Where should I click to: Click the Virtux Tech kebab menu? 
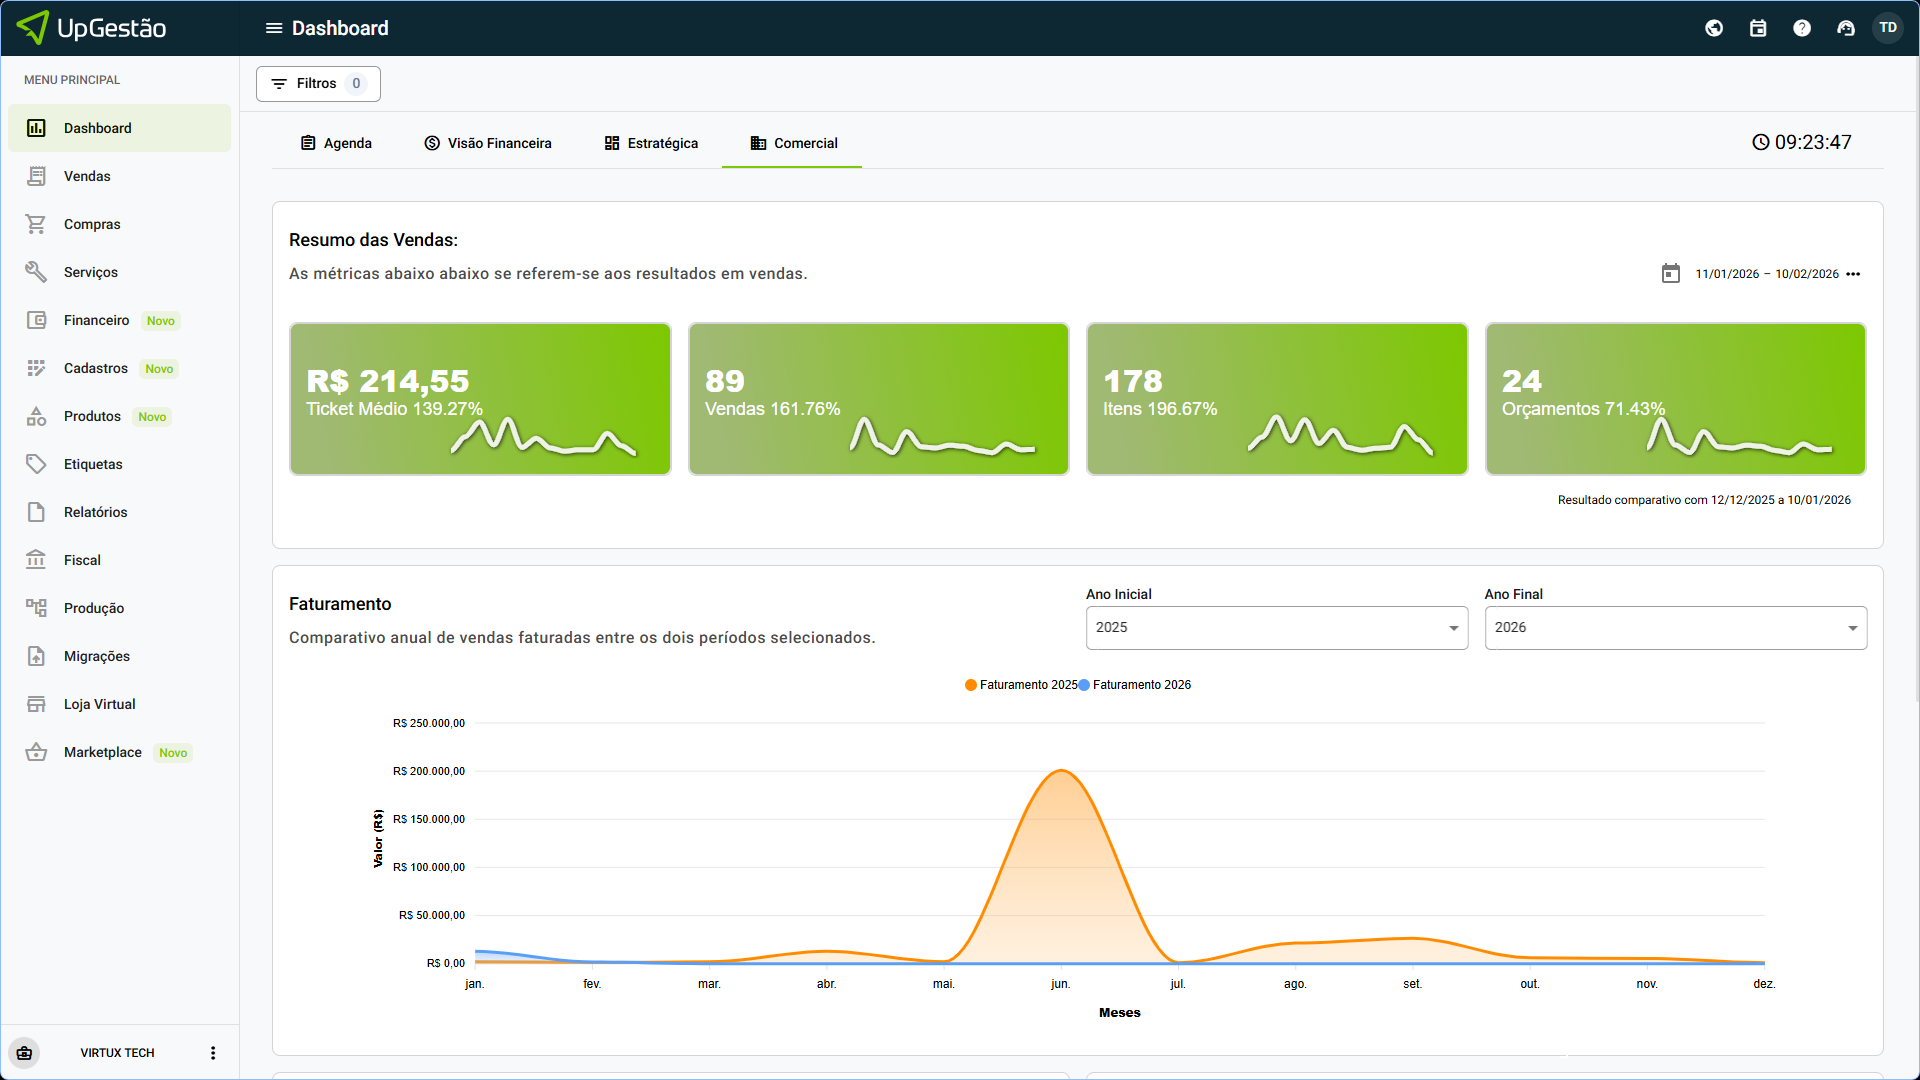[x=213, y=1053]
